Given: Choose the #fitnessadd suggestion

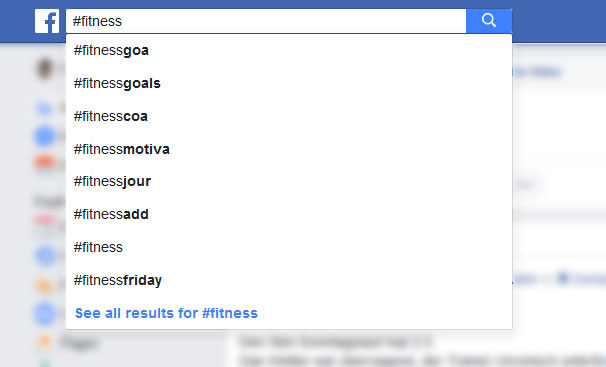Looking at the screenshot, I should 289,214.
